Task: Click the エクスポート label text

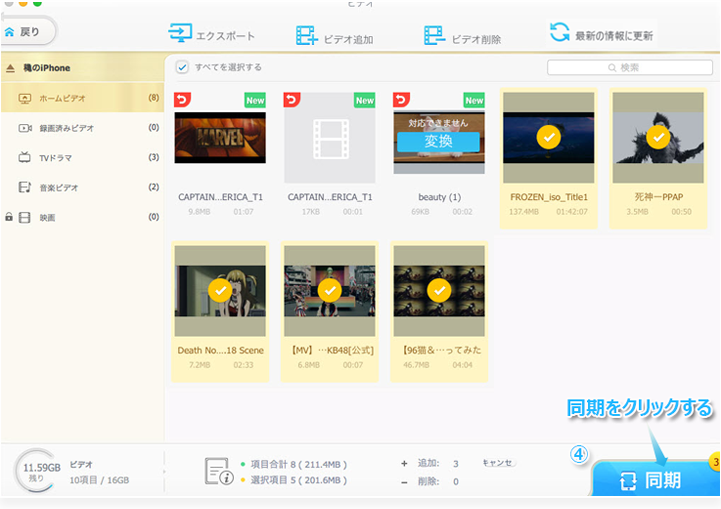Action: tap(225, 36)
